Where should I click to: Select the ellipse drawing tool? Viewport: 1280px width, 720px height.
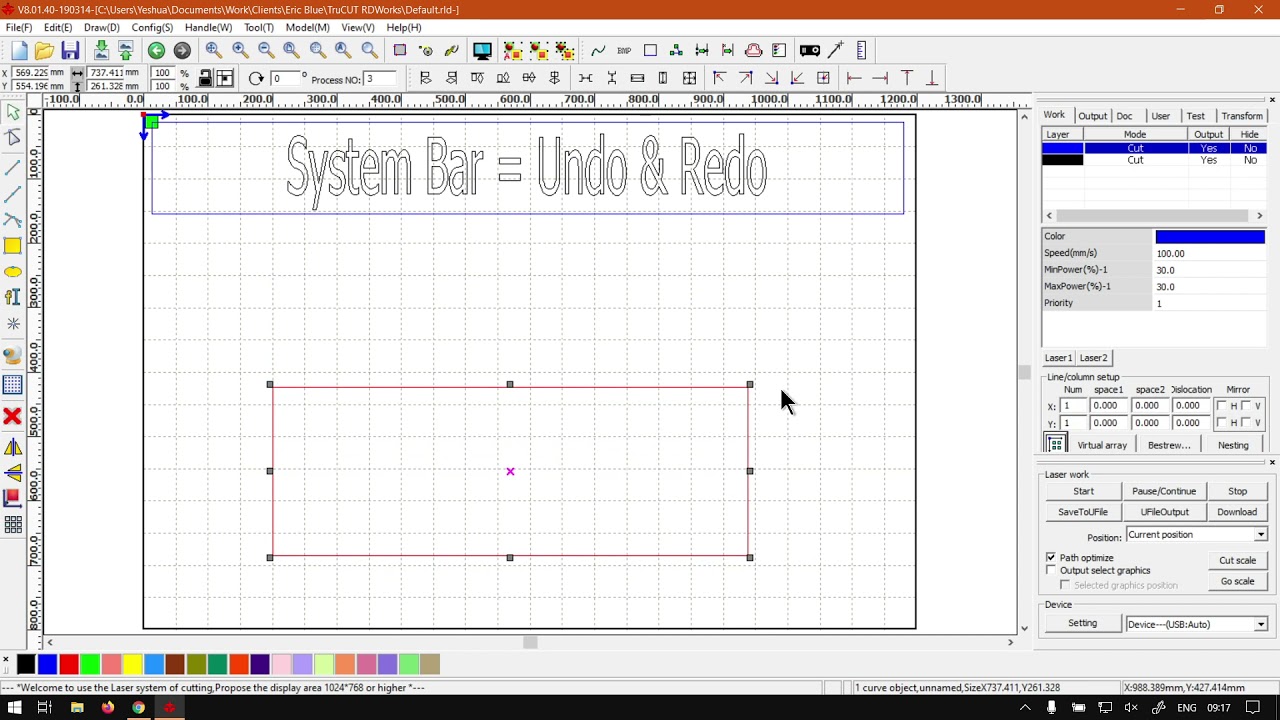pos(13,272)
